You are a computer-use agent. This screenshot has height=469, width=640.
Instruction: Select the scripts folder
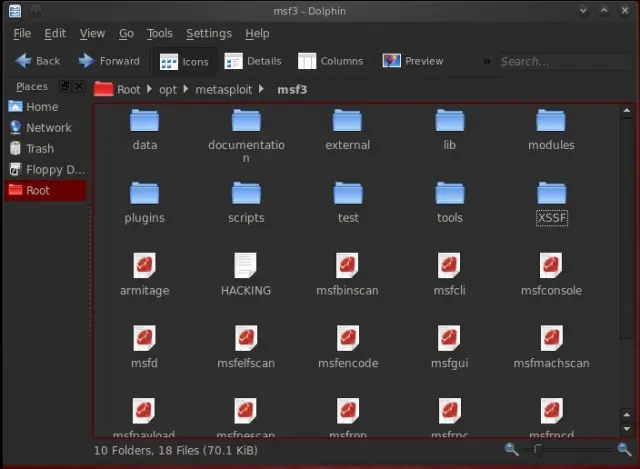tap(246, 203)
